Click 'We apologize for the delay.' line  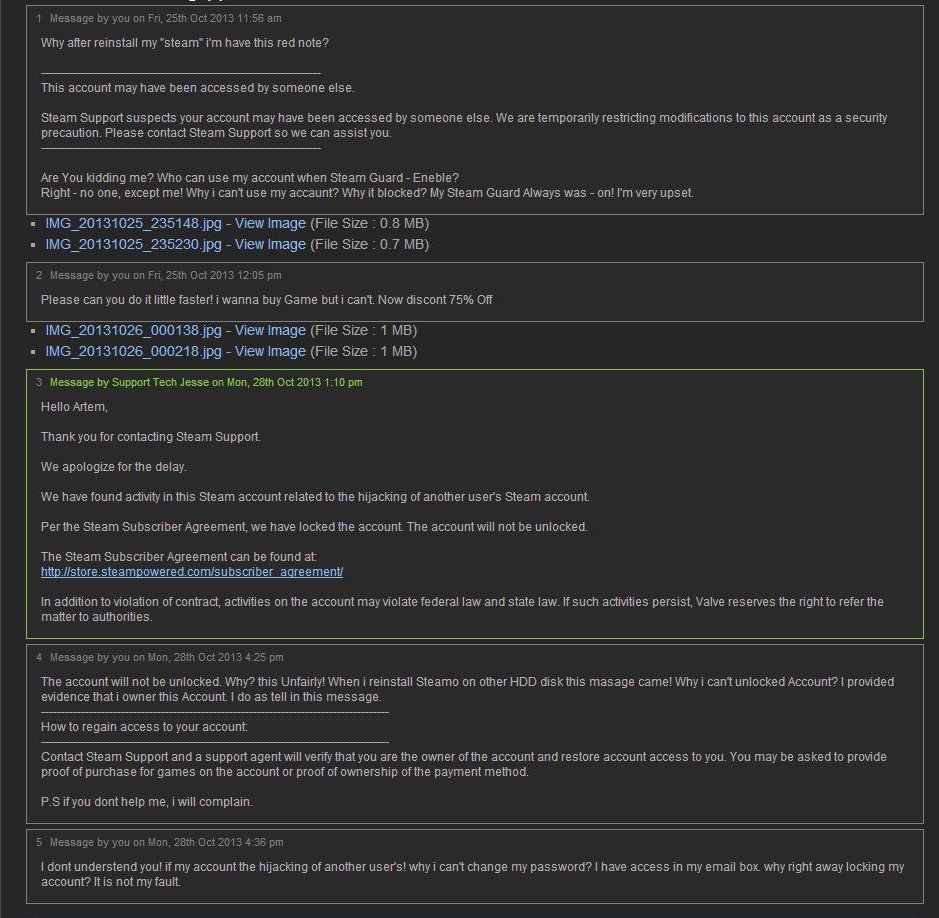(114, 467)
